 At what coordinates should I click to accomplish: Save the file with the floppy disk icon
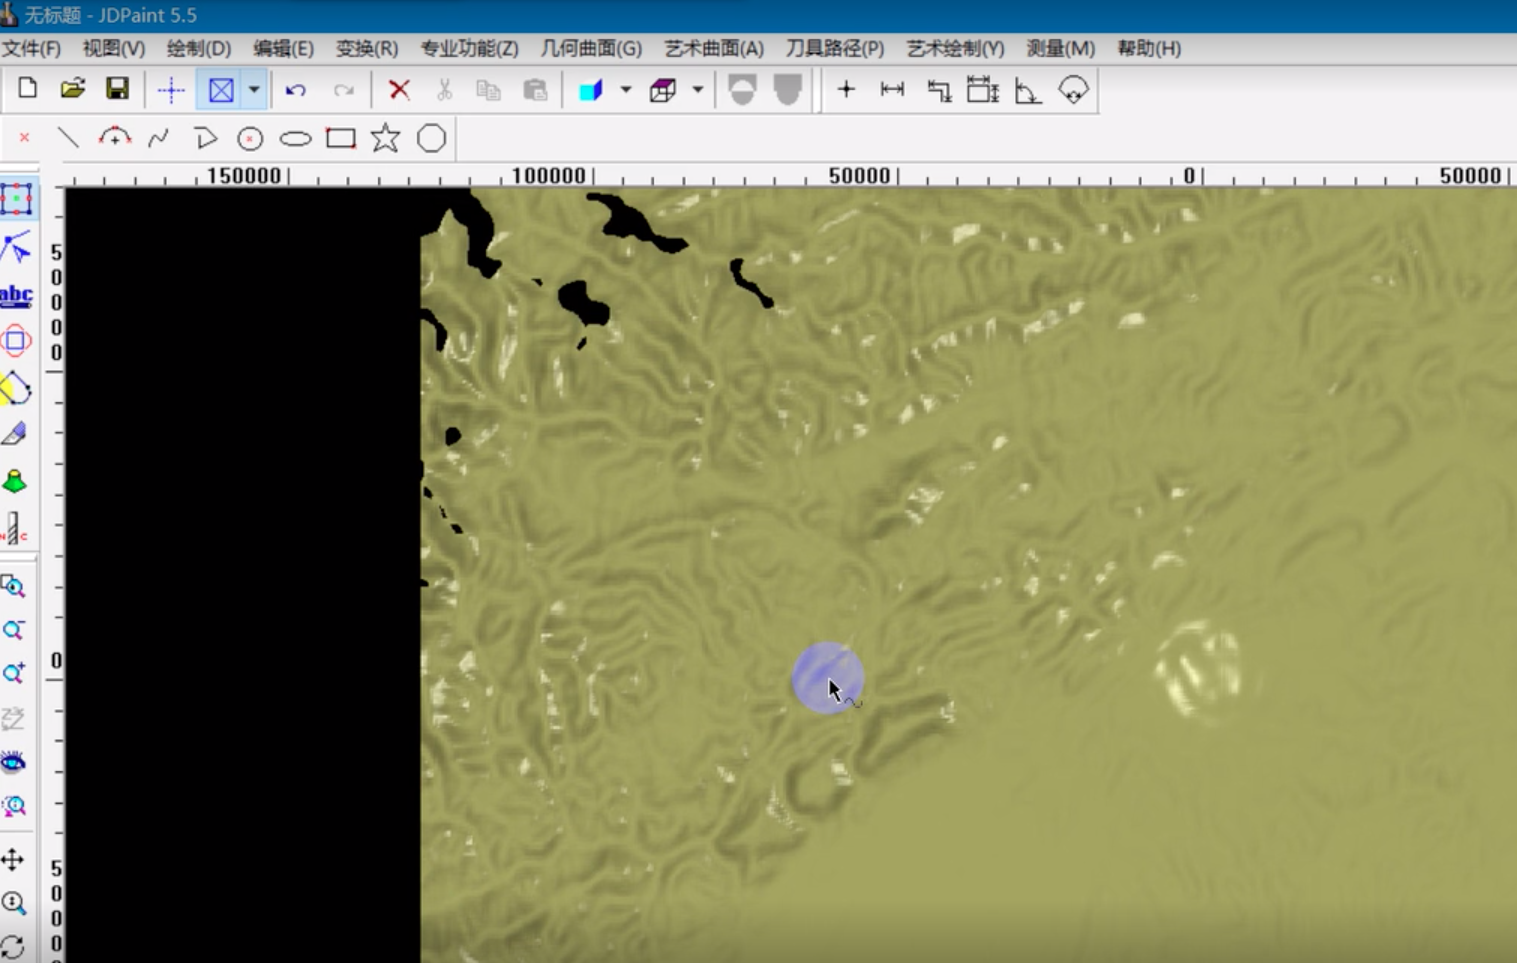[117, 89]
